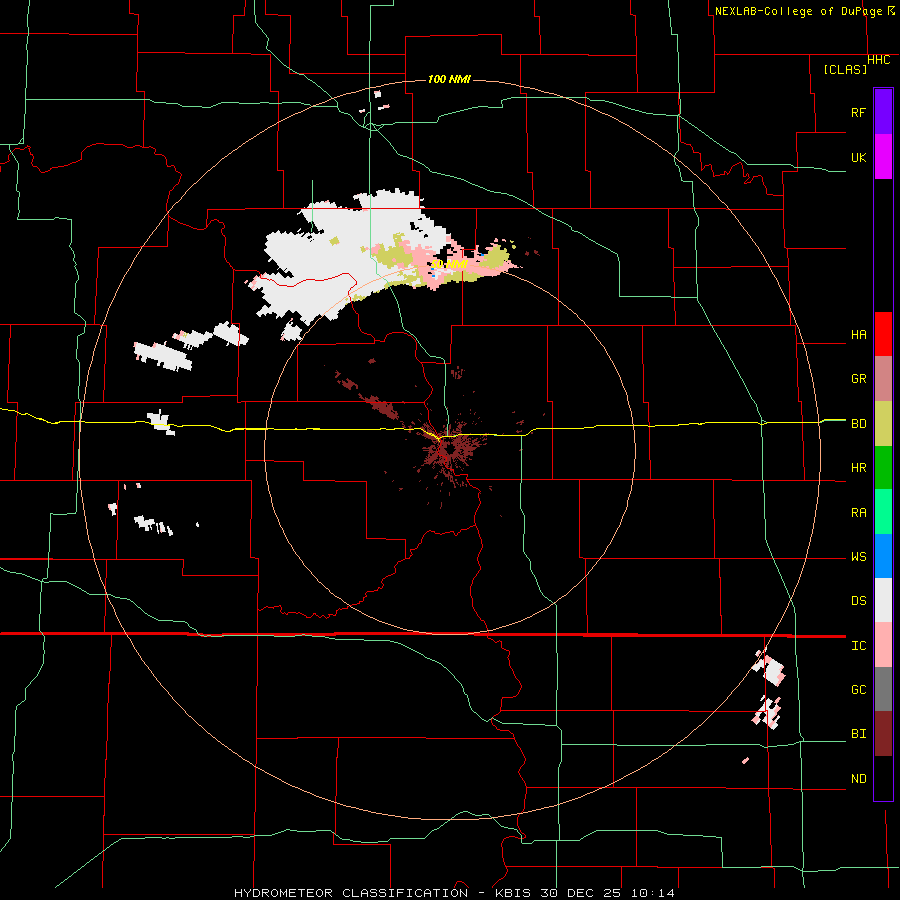This screenshot has height=900, width=900.
Task: Click the WS blue legend swatch
Action: tap(883, 556)
